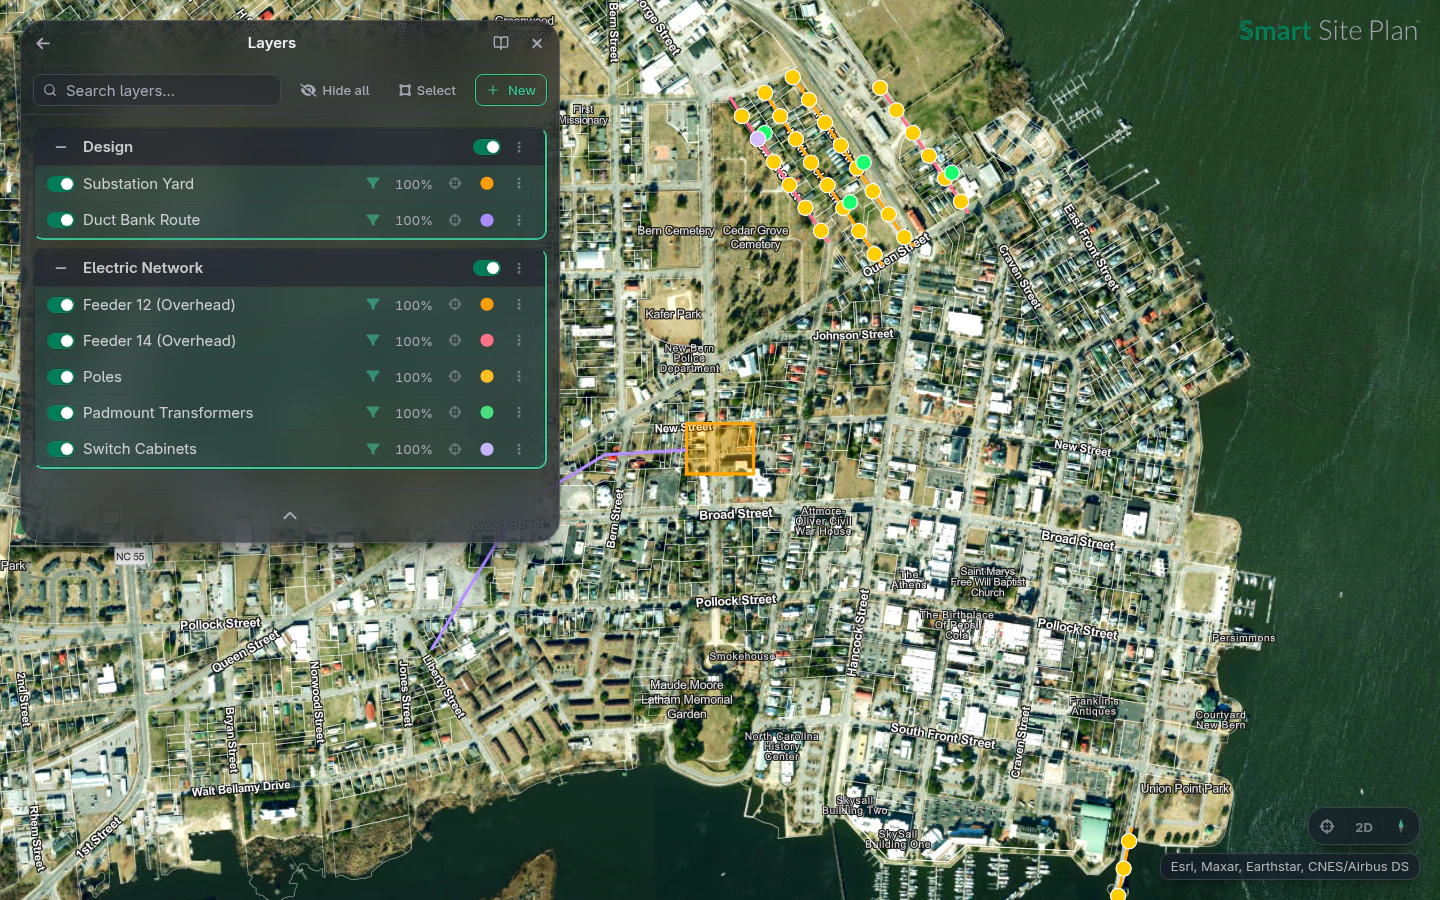Image resolution: width=1440 pixels, height=900 pixels.
Task: Turn off Feeder 12 (Overhead) layer
Action: click(x=61, y=305)
